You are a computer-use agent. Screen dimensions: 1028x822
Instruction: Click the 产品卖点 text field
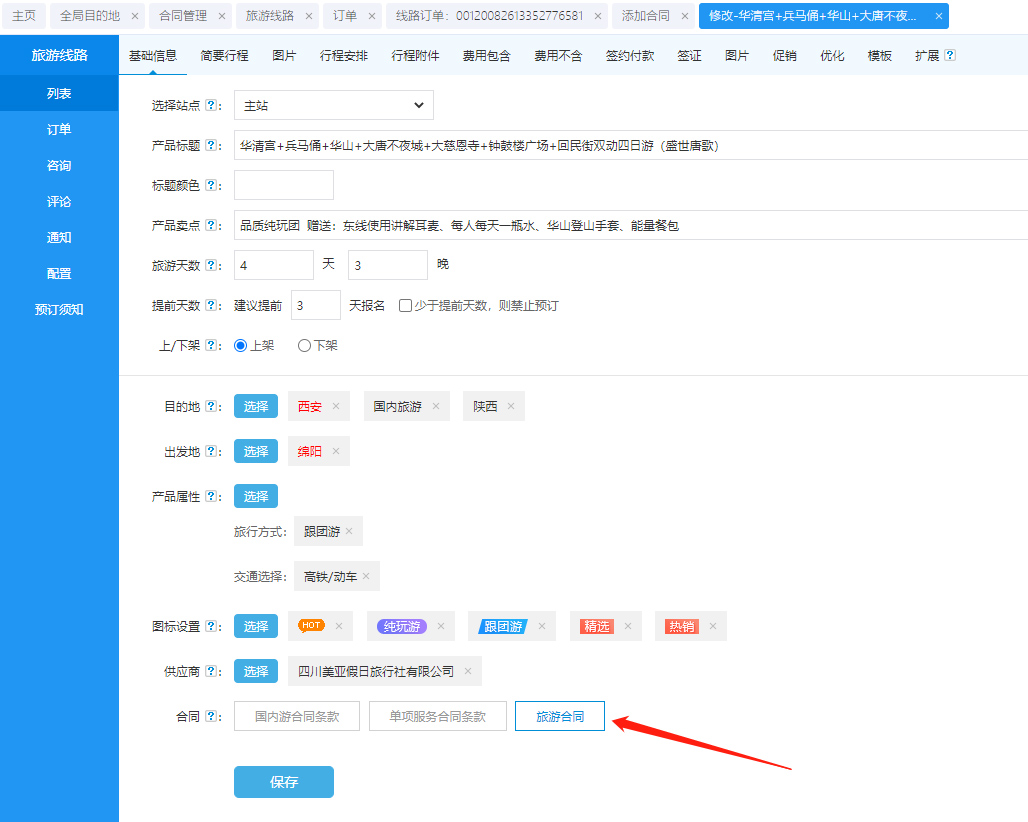(630, 225)
